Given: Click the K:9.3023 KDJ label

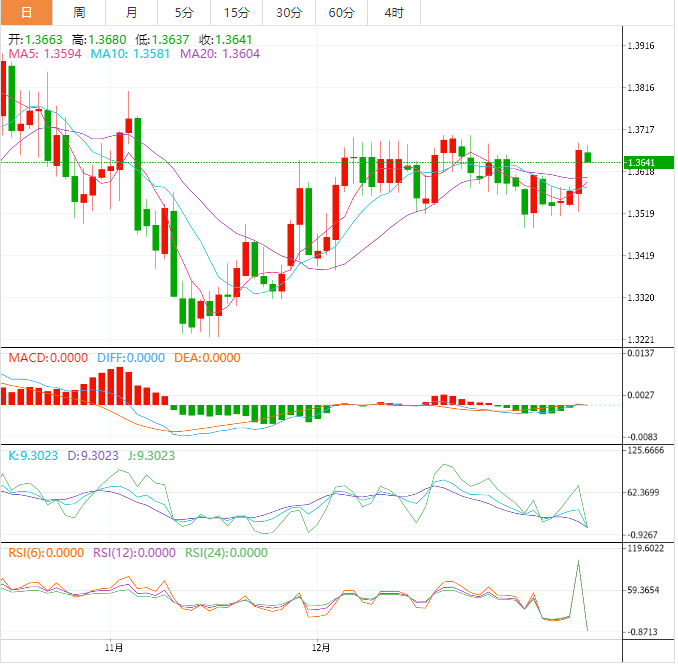Looking at the screenshot, I should click(33, 456).
